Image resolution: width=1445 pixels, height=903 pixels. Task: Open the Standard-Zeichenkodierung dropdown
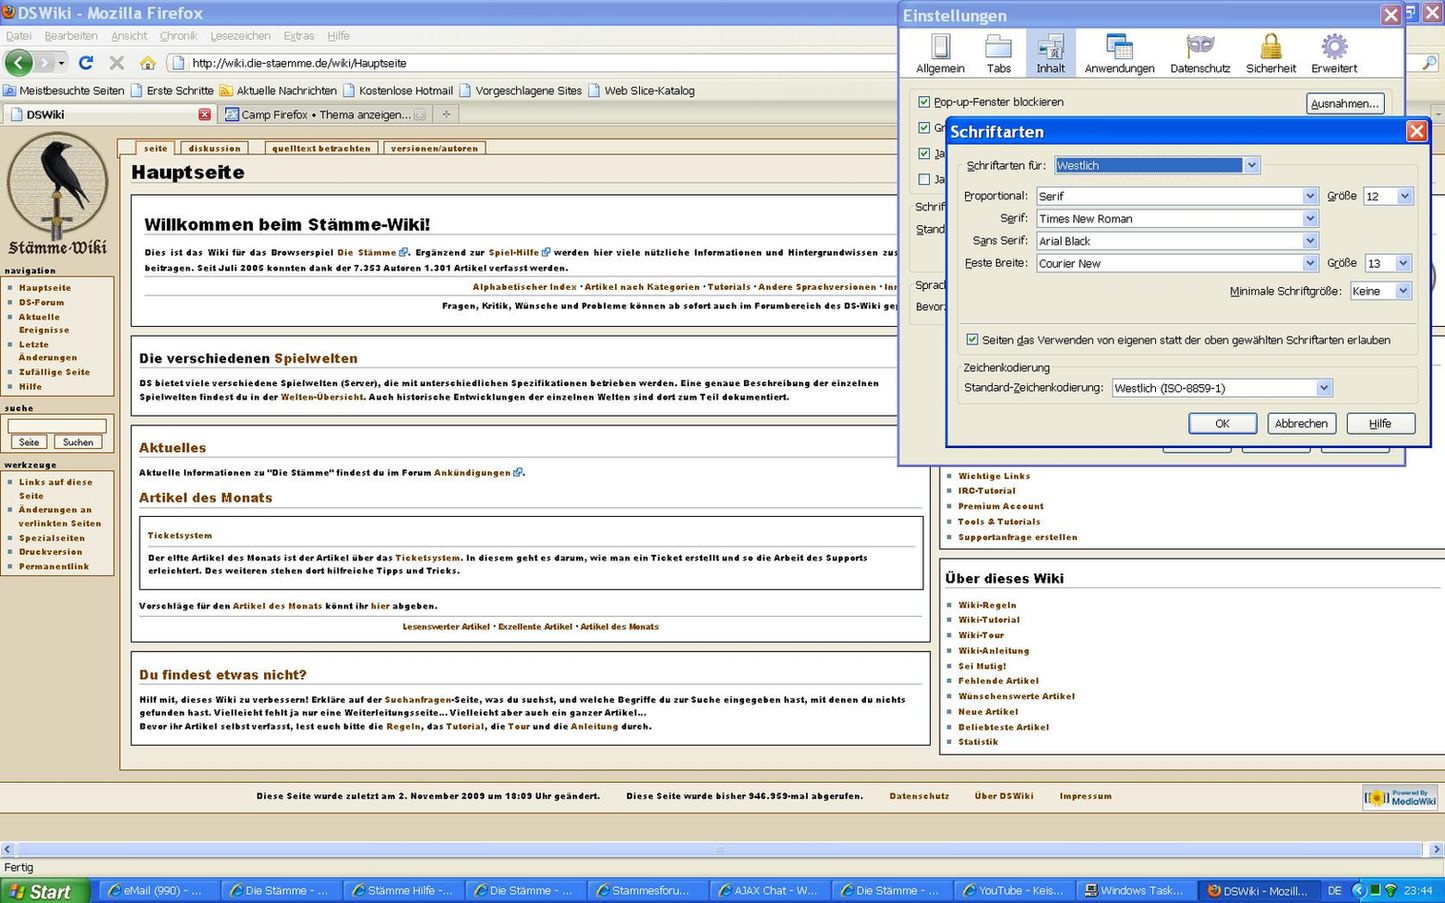(x=1323, y=388)
